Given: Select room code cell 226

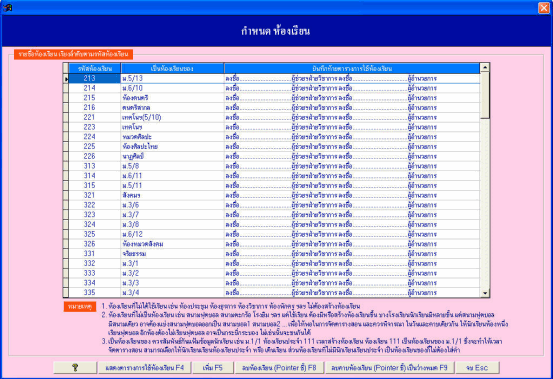Looking at the screenshot, I should (x=95, y=156).
